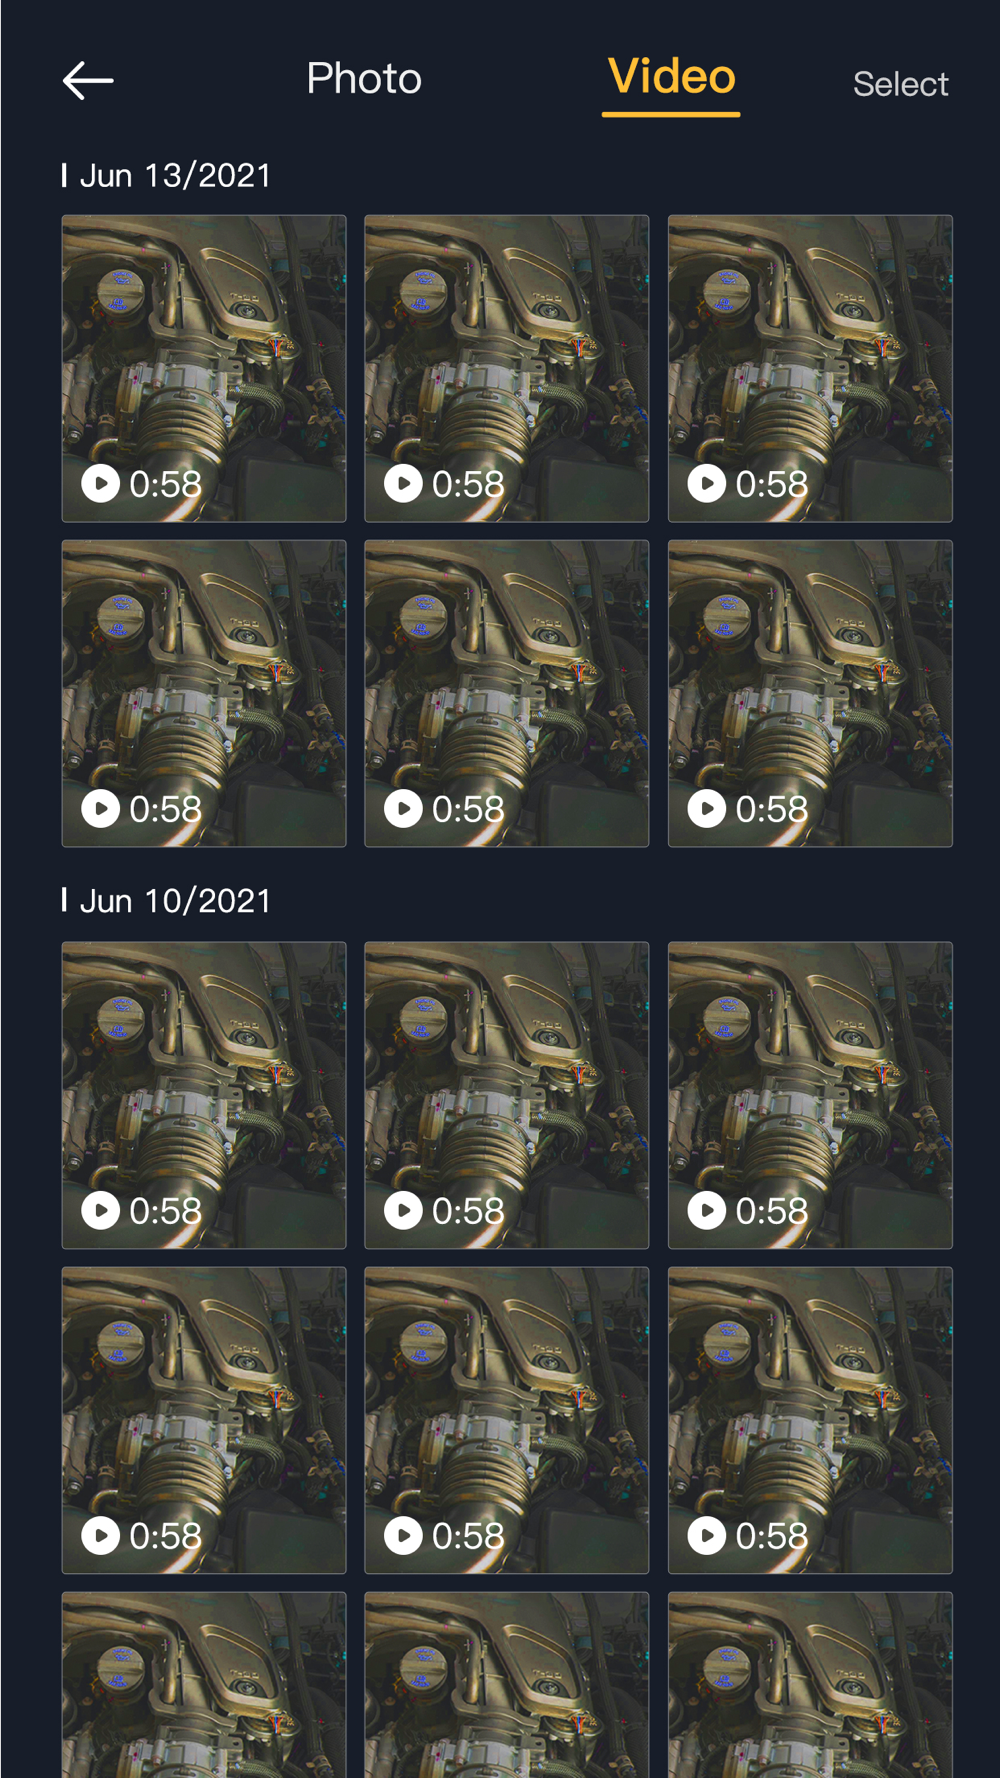The width and height of the screenshot is (1000, 1778).
Task: Open third thumbnail in Jun 10/2021 first row
Action: tap(810, 1095)
